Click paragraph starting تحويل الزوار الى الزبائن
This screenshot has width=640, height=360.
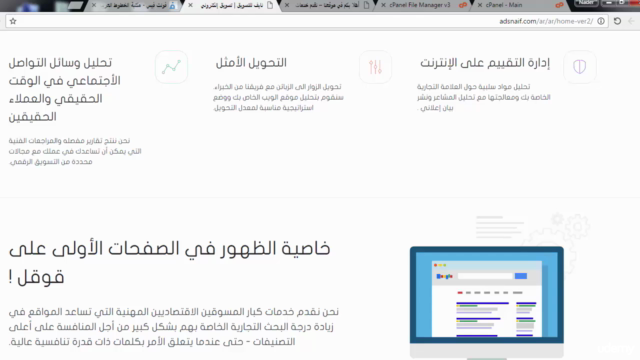click(x=278, y=97)
